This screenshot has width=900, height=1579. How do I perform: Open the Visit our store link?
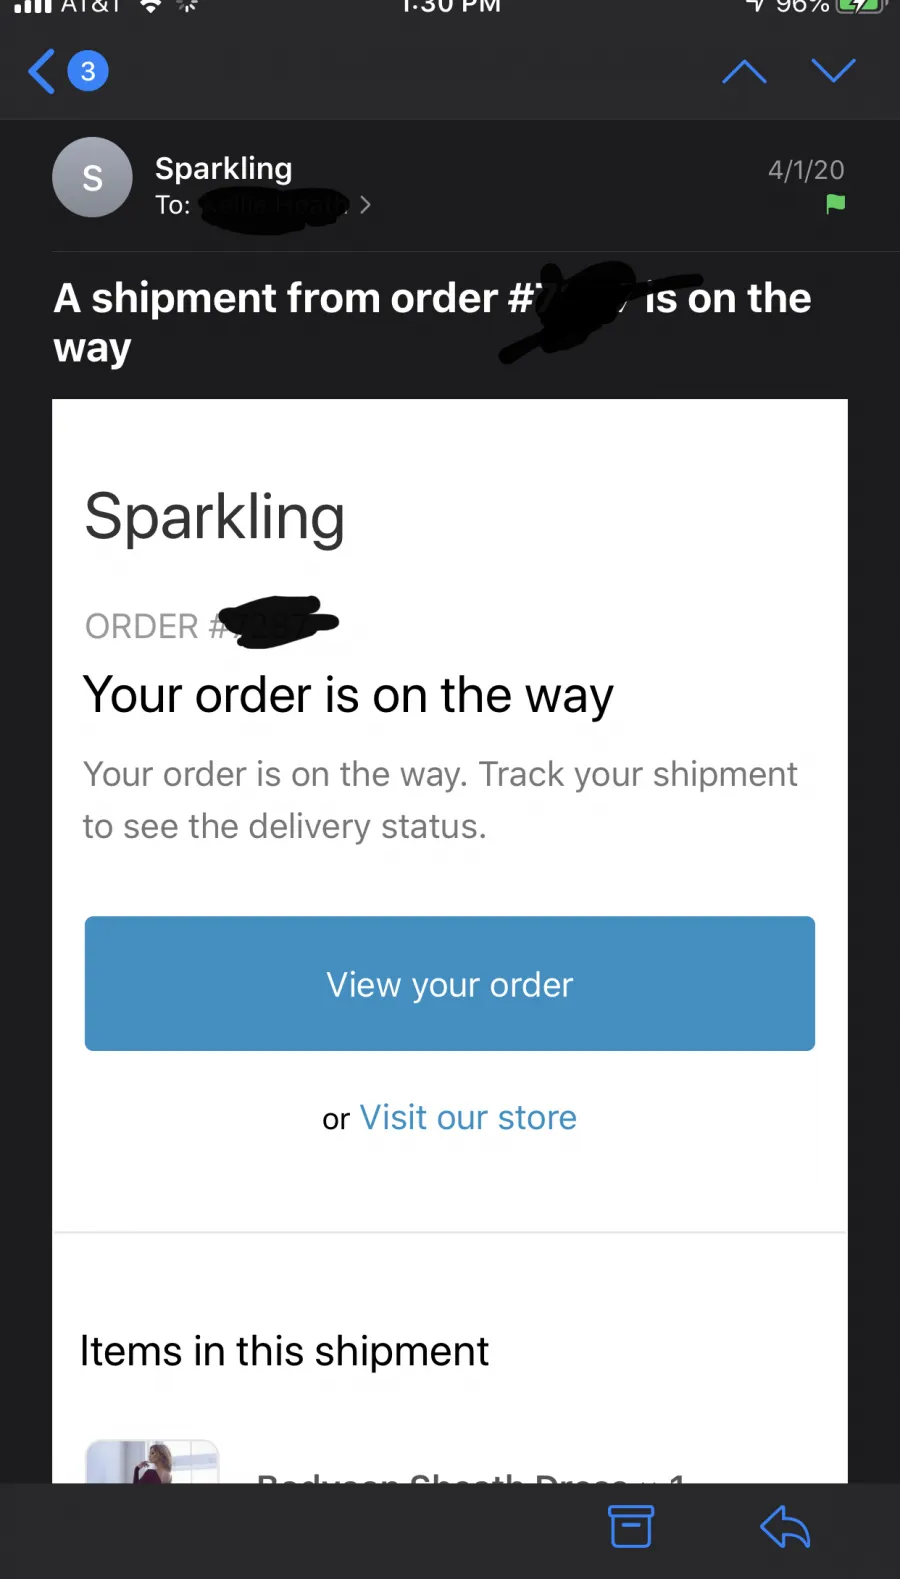(468, 1117)
